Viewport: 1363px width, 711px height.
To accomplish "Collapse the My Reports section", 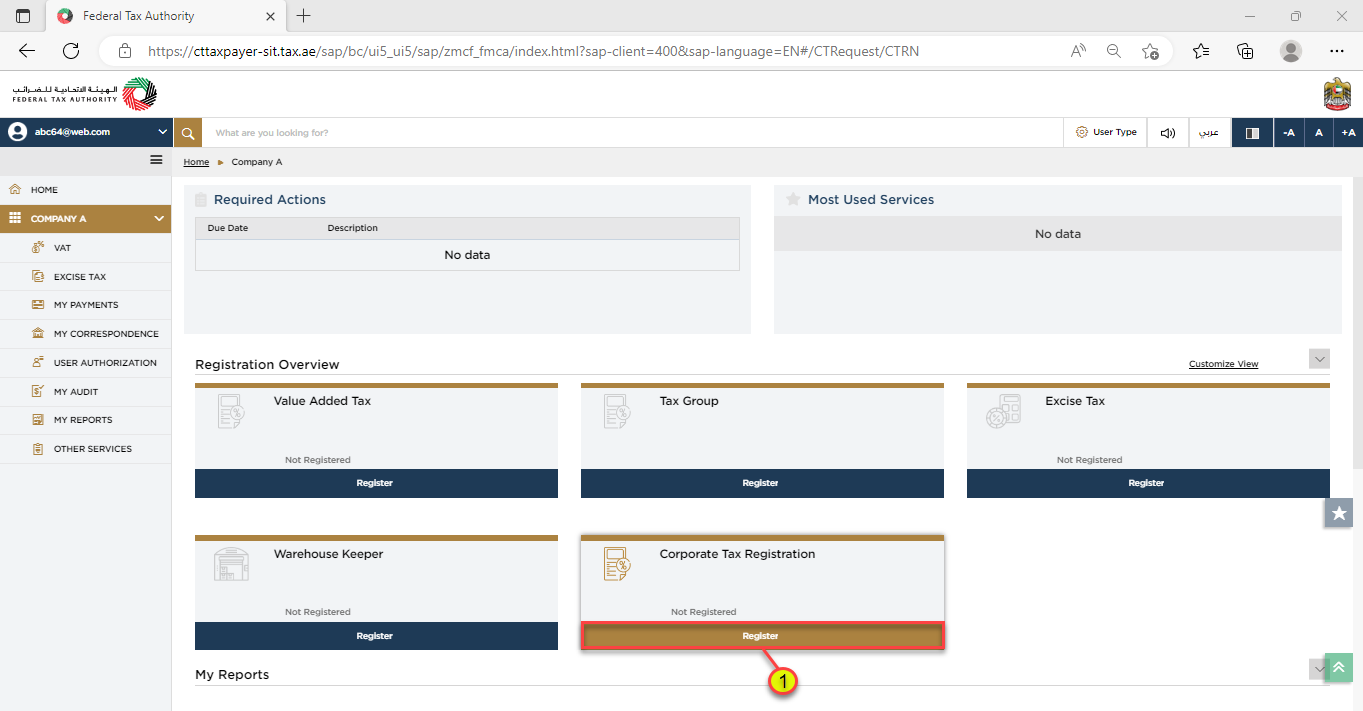I will pos(1316,667).
